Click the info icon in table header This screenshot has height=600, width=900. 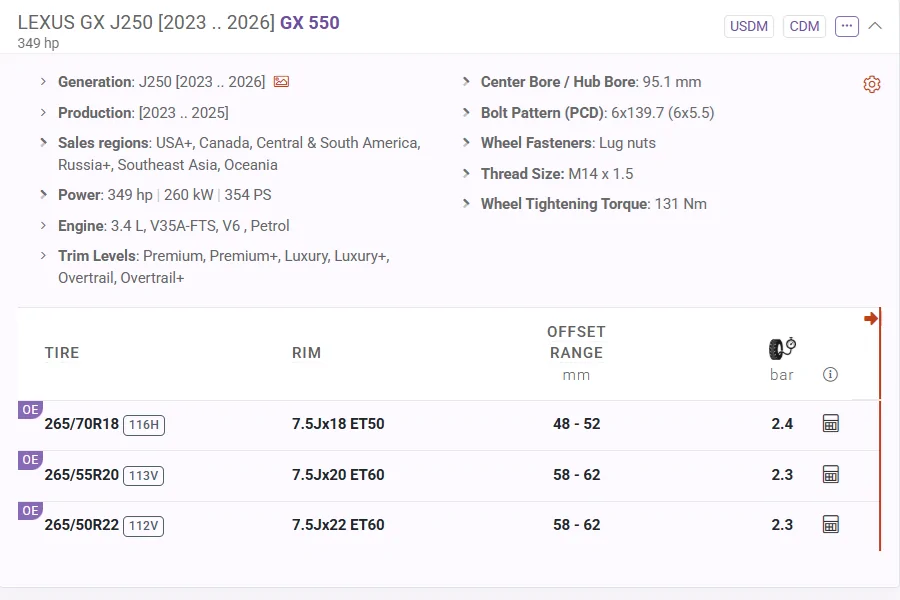point(830,375)
